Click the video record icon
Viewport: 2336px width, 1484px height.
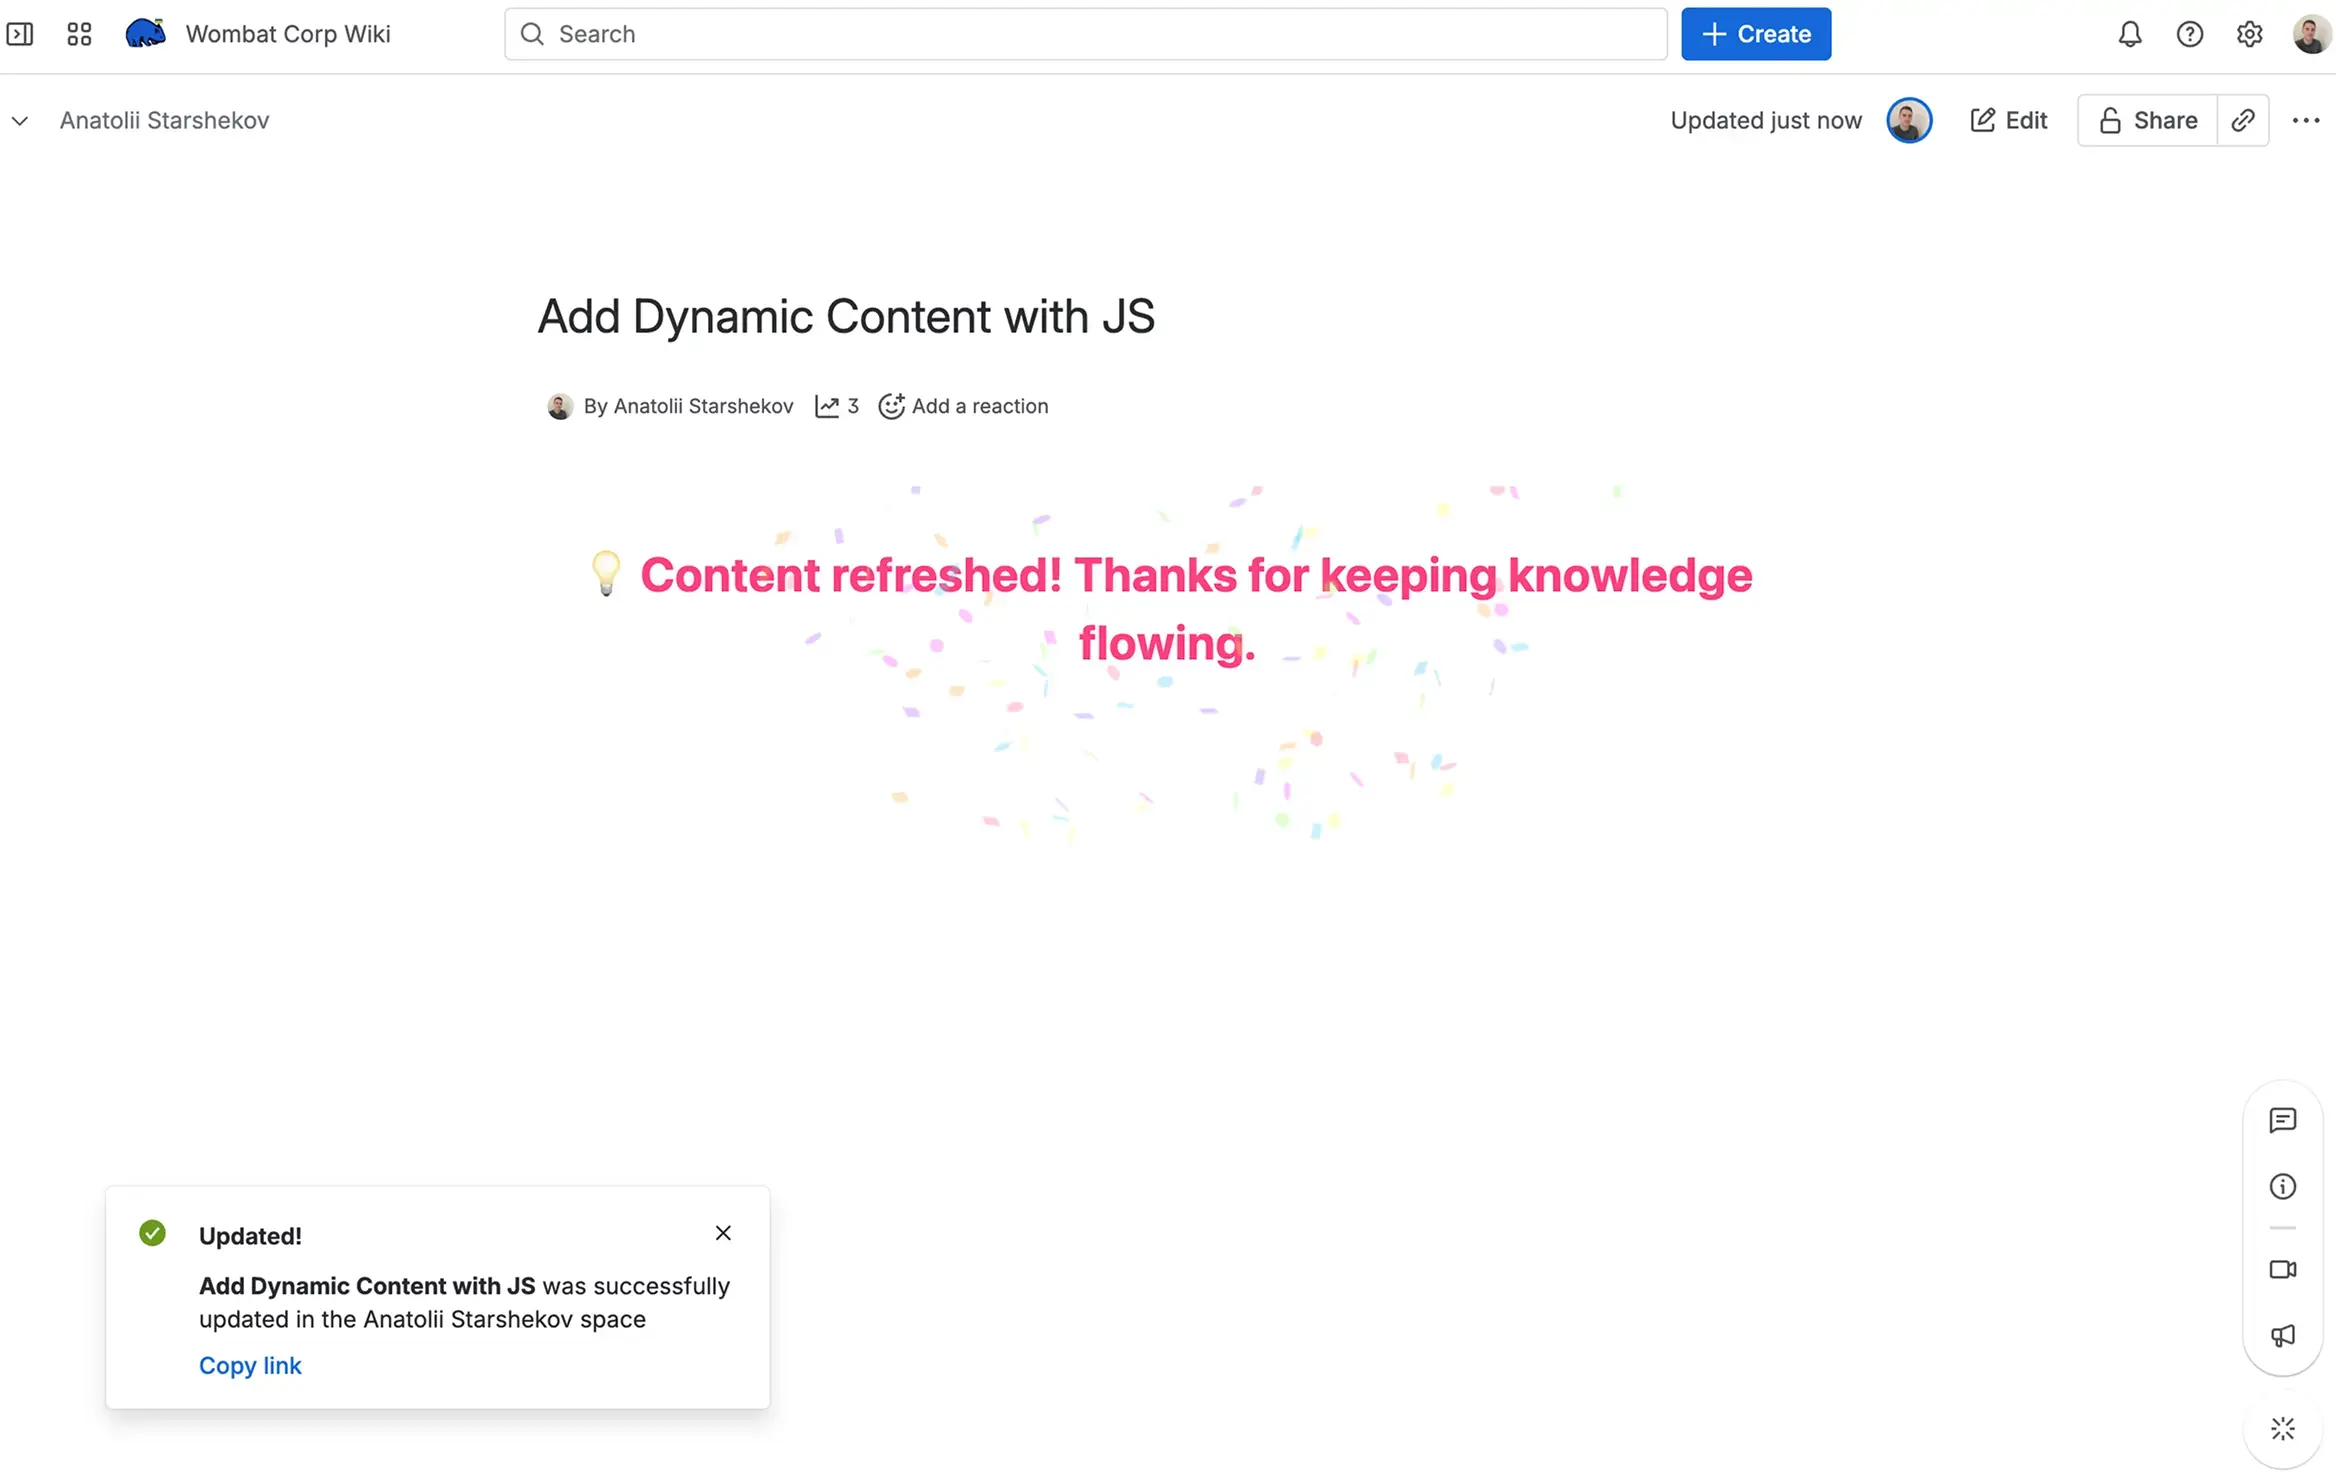pyautogui.click(x=2283, y=1269)
